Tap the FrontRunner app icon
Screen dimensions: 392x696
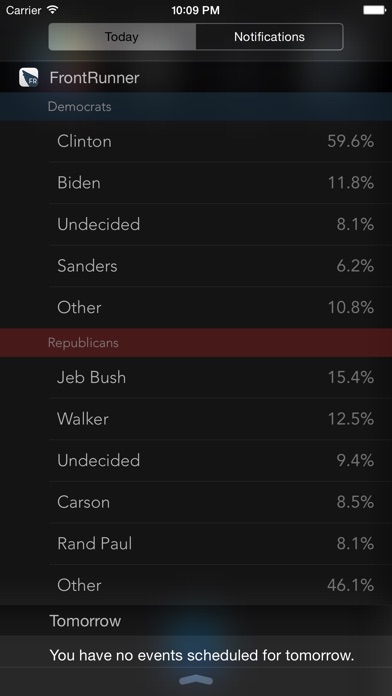click(28, 78)
